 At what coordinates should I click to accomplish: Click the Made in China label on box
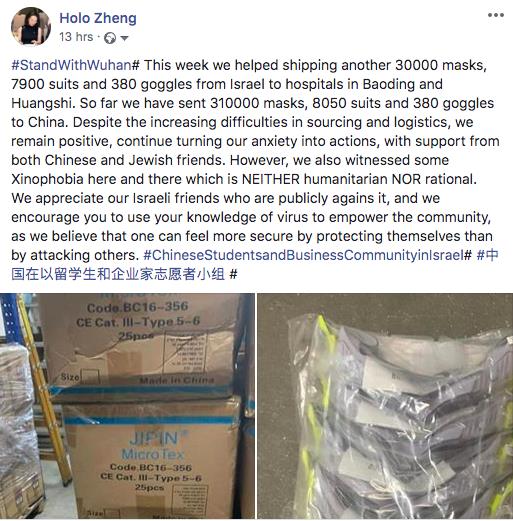click(177, 380)
